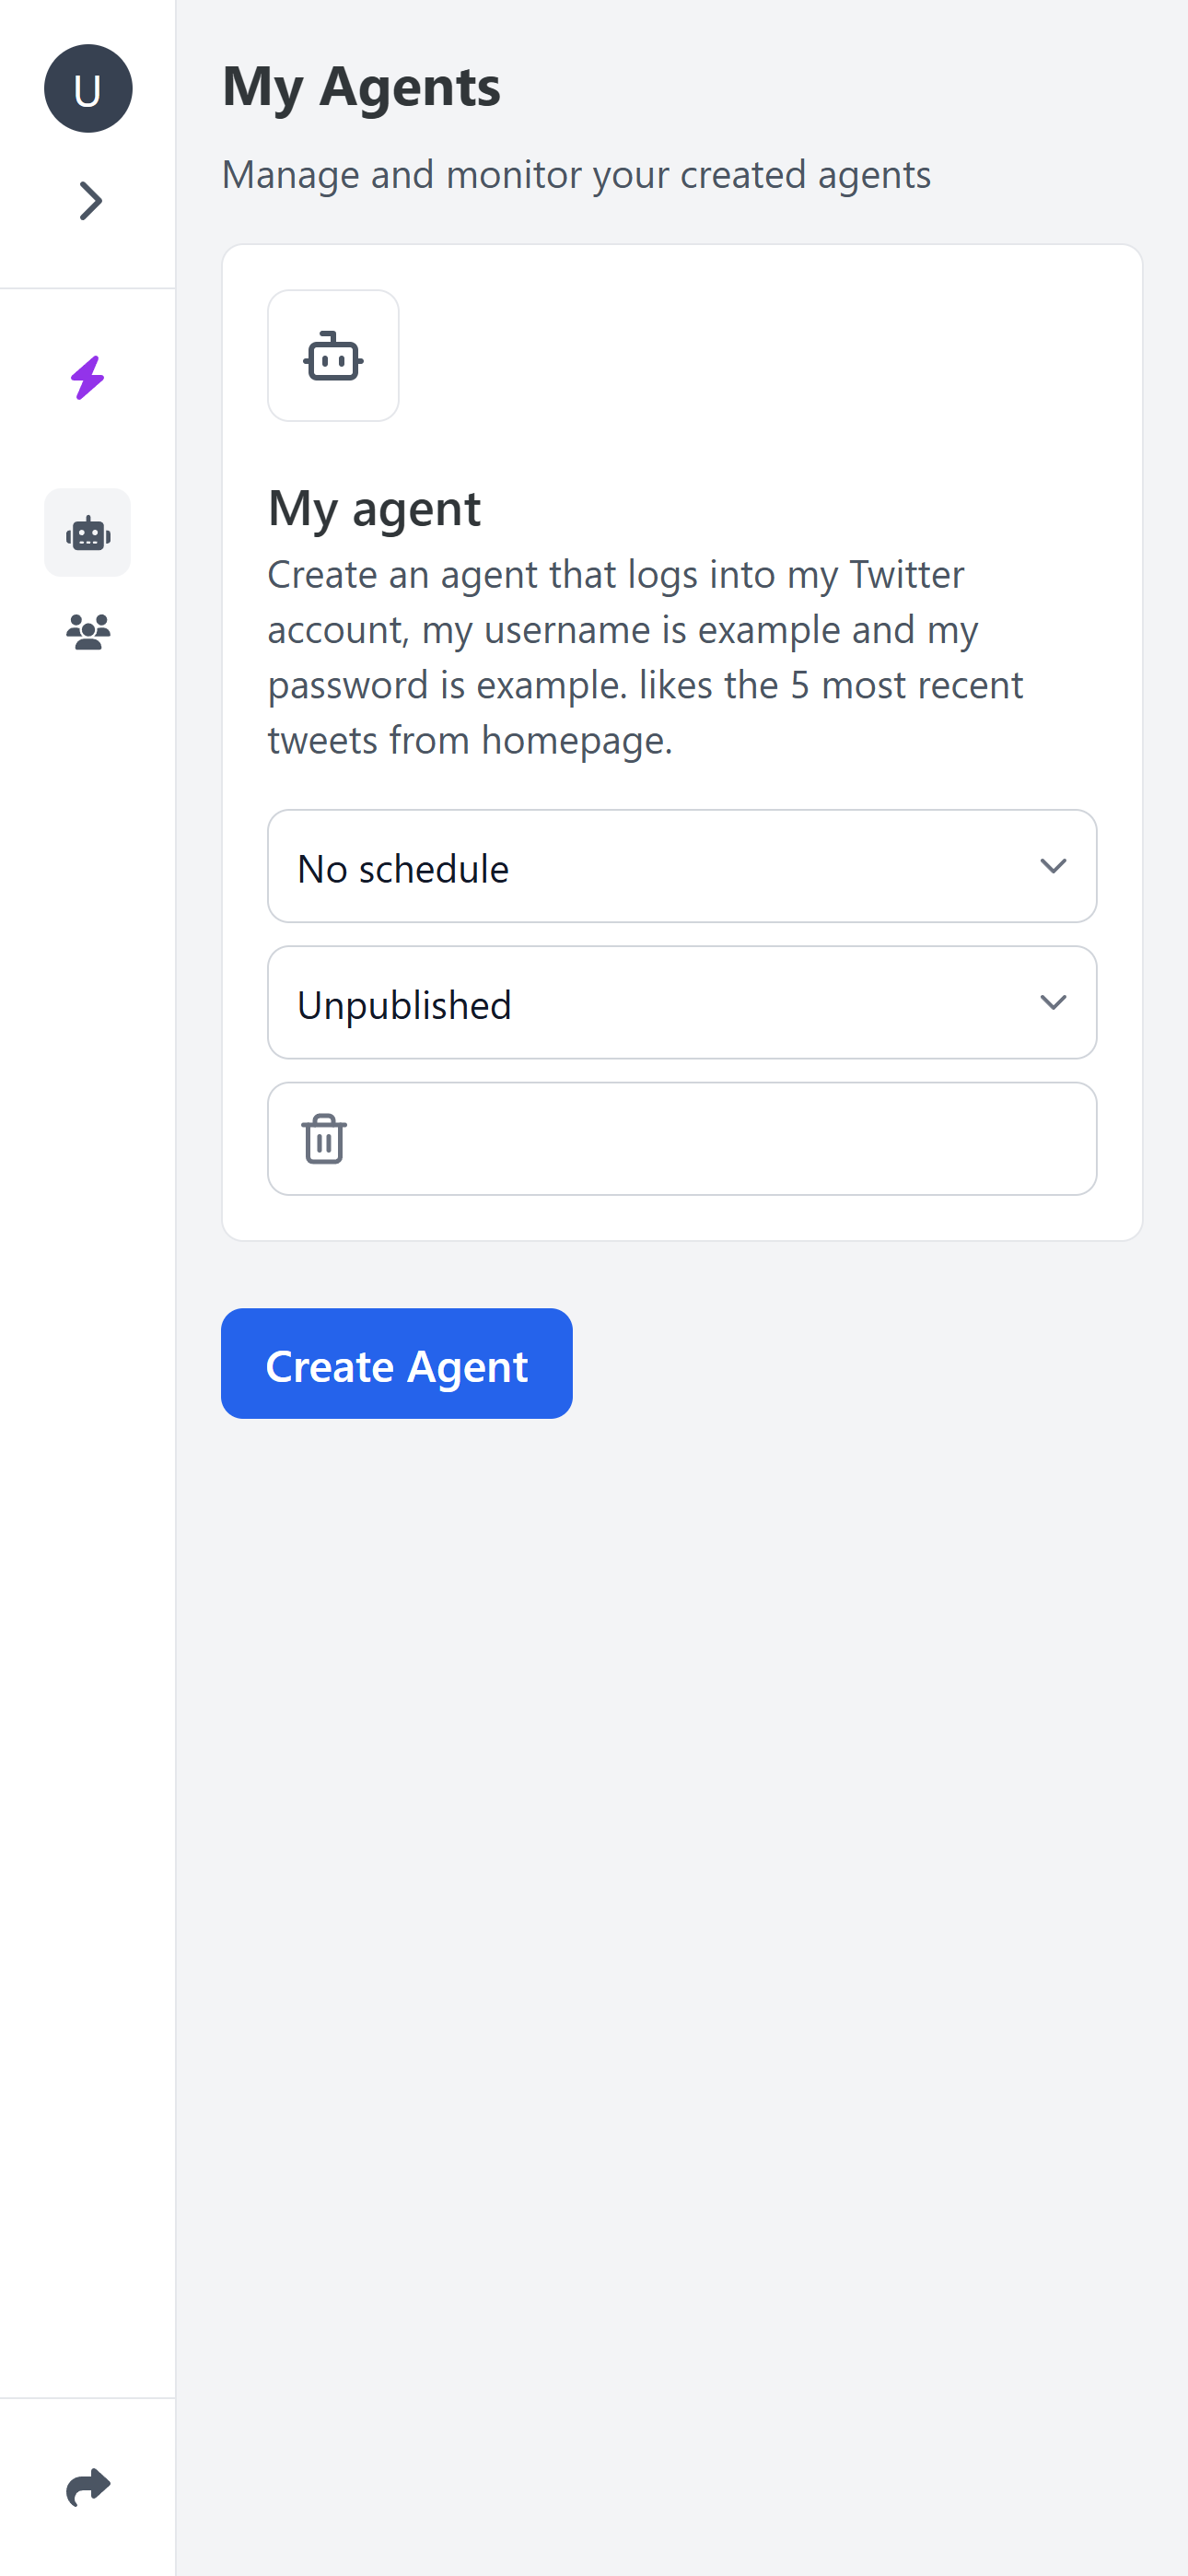Click the chevron on the No schedule selector

pos(1053,866)
